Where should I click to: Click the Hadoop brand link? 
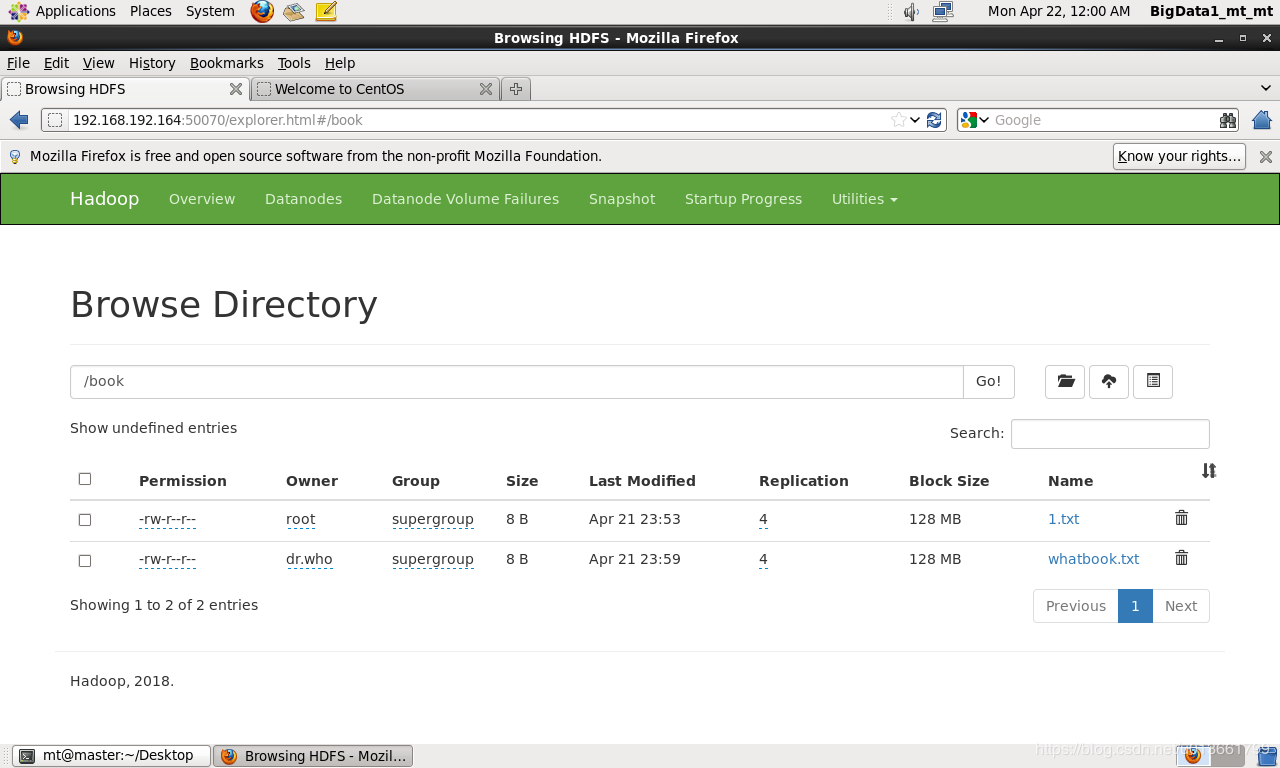tap(104, 199)
